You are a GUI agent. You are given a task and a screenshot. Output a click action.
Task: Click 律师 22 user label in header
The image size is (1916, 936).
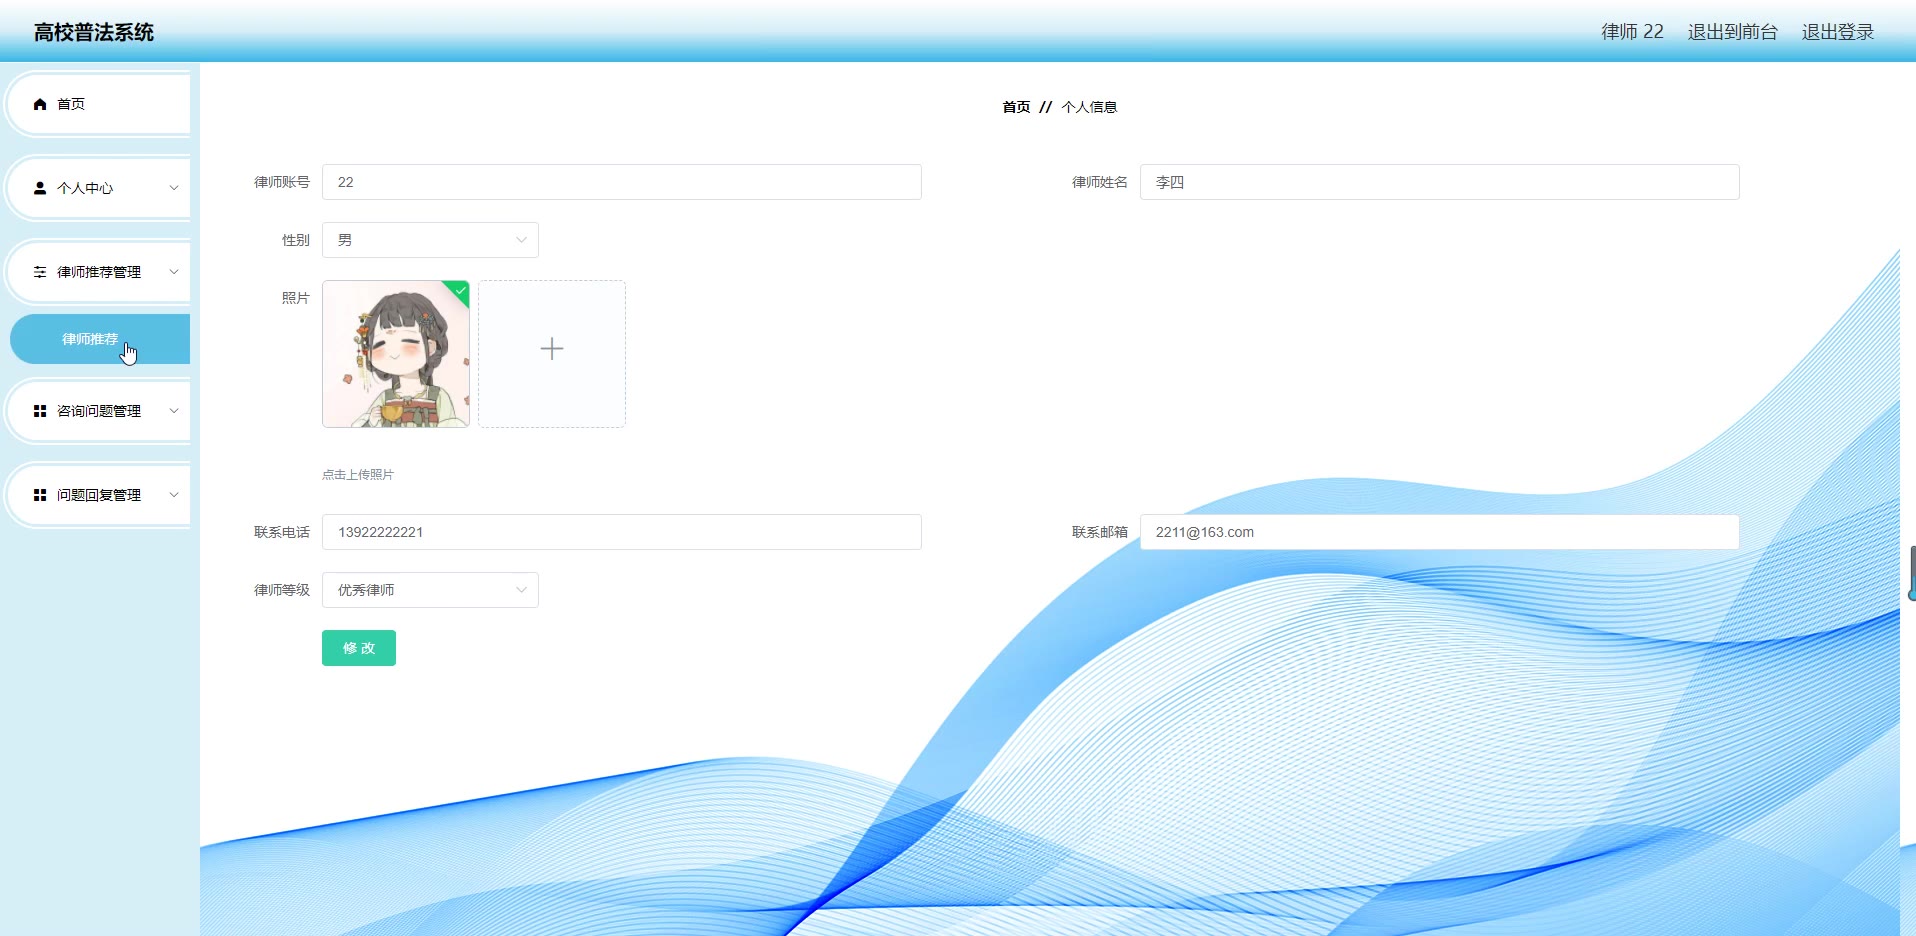(1632, 32)
